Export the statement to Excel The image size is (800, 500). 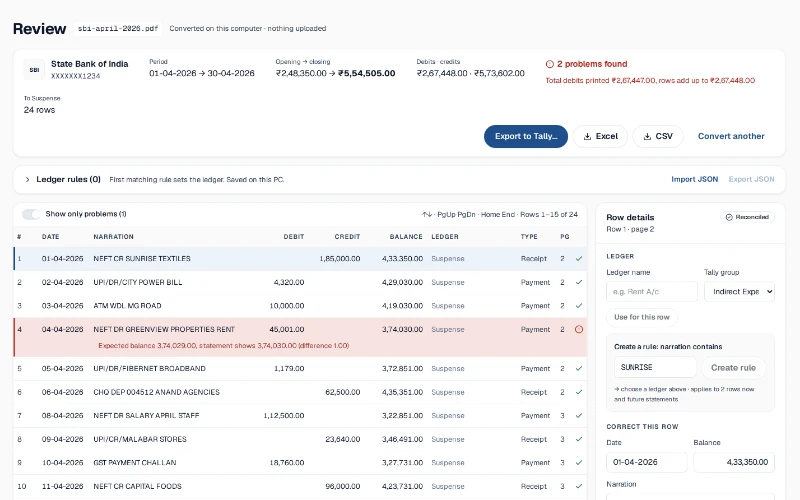click(x=600, y=137)
